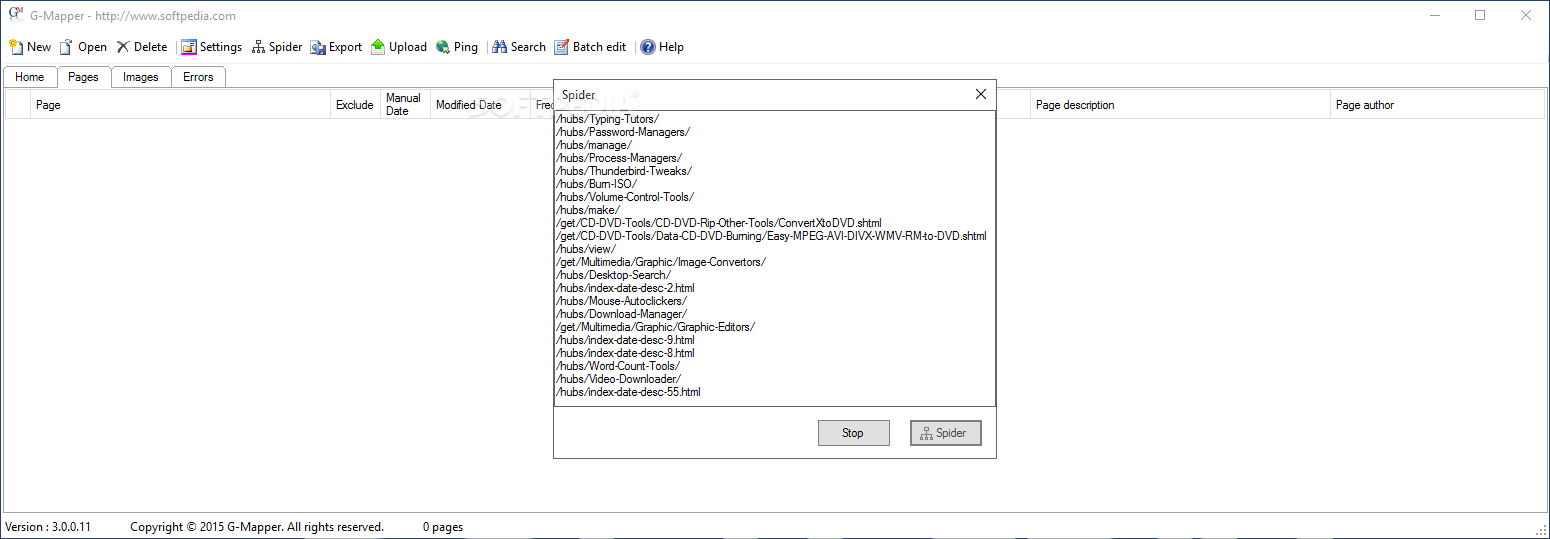1550x539 pixels.
Task: Switch to the Images tab
Action: click(x=141, y=77)
